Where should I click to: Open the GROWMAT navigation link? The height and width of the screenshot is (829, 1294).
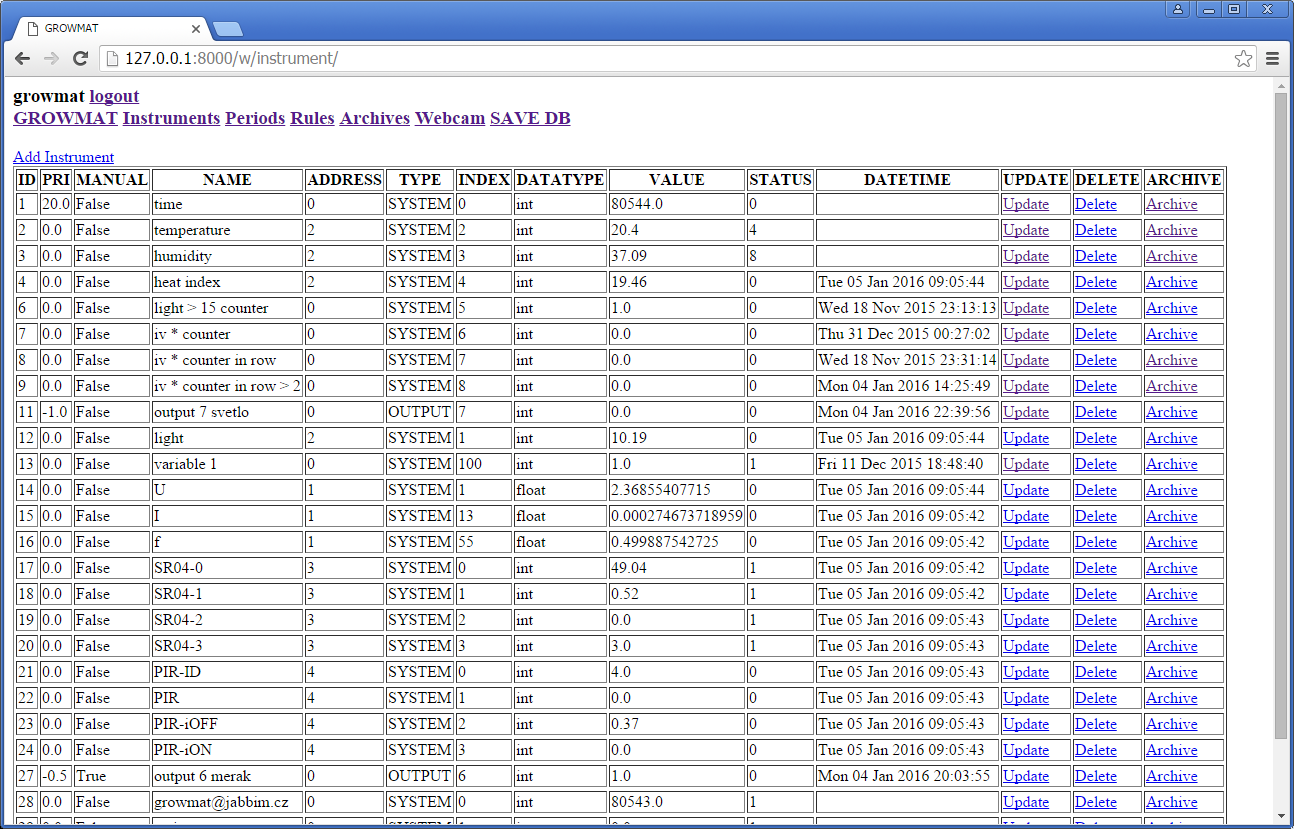tap(65, 118)
